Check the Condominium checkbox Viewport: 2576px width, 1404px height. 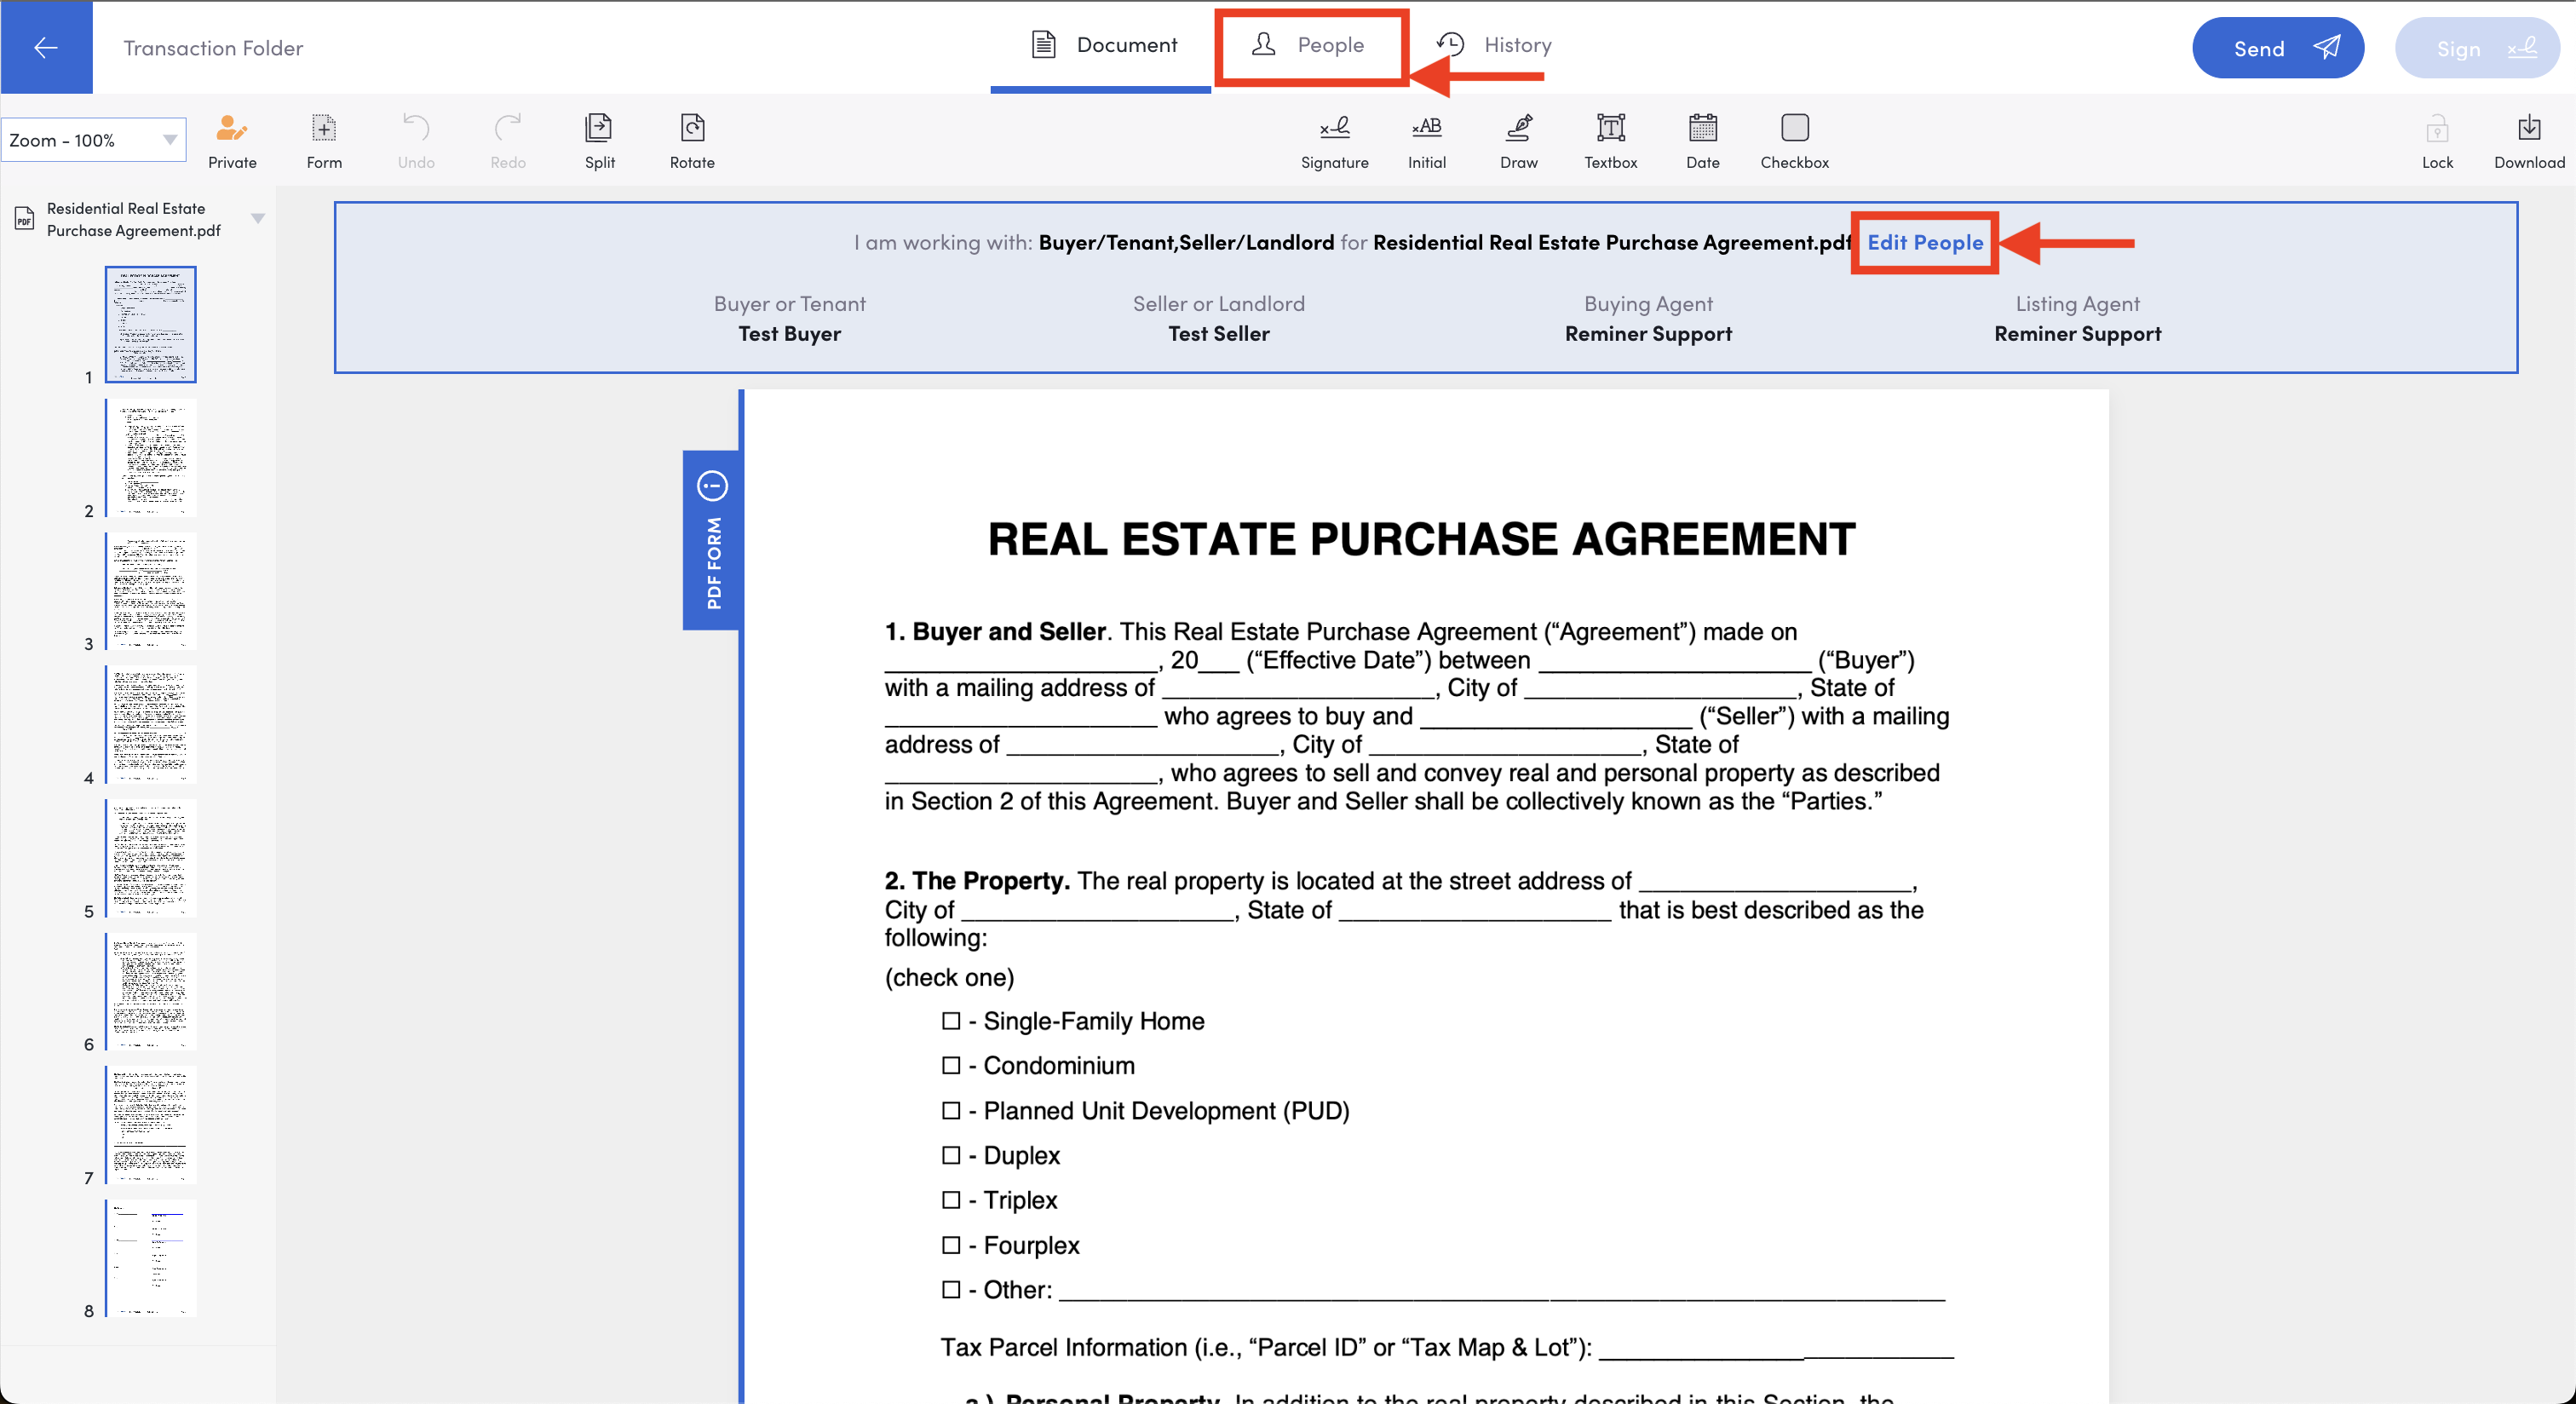pyautogui.click(x=951, y=1066)
